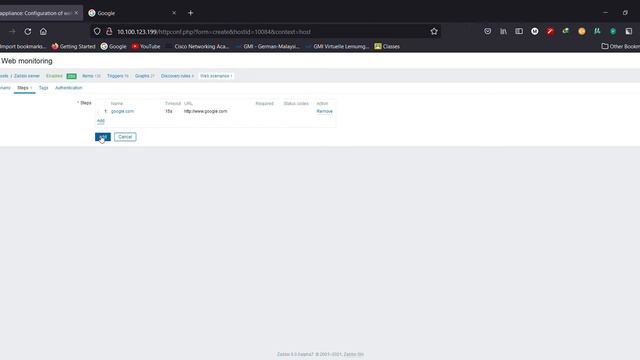
Task: Click the rightmost square toolbar icon
Action: click(x=629, y=31)
